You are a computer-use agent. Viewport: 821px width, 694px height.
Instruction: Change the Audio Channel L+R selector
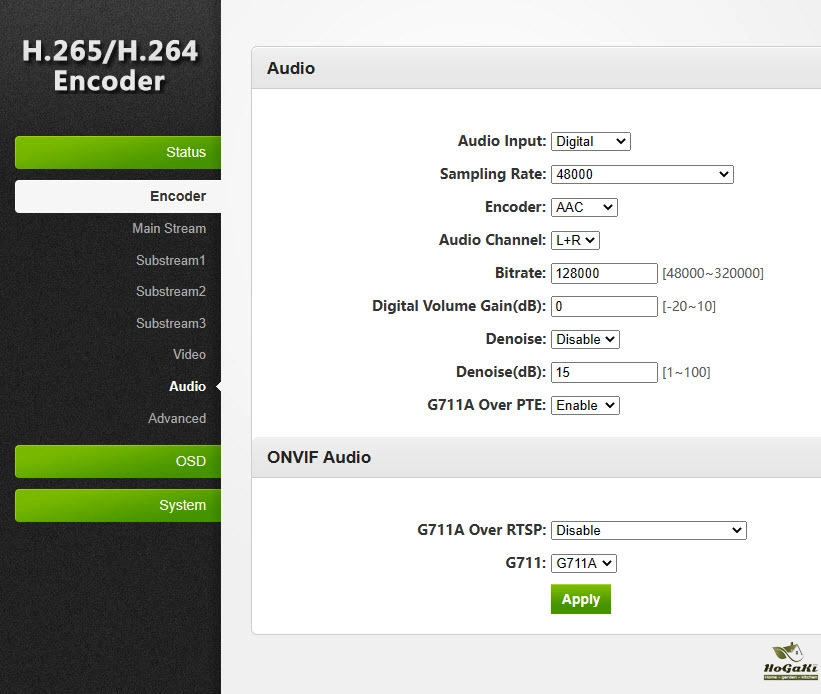point(575,240)
